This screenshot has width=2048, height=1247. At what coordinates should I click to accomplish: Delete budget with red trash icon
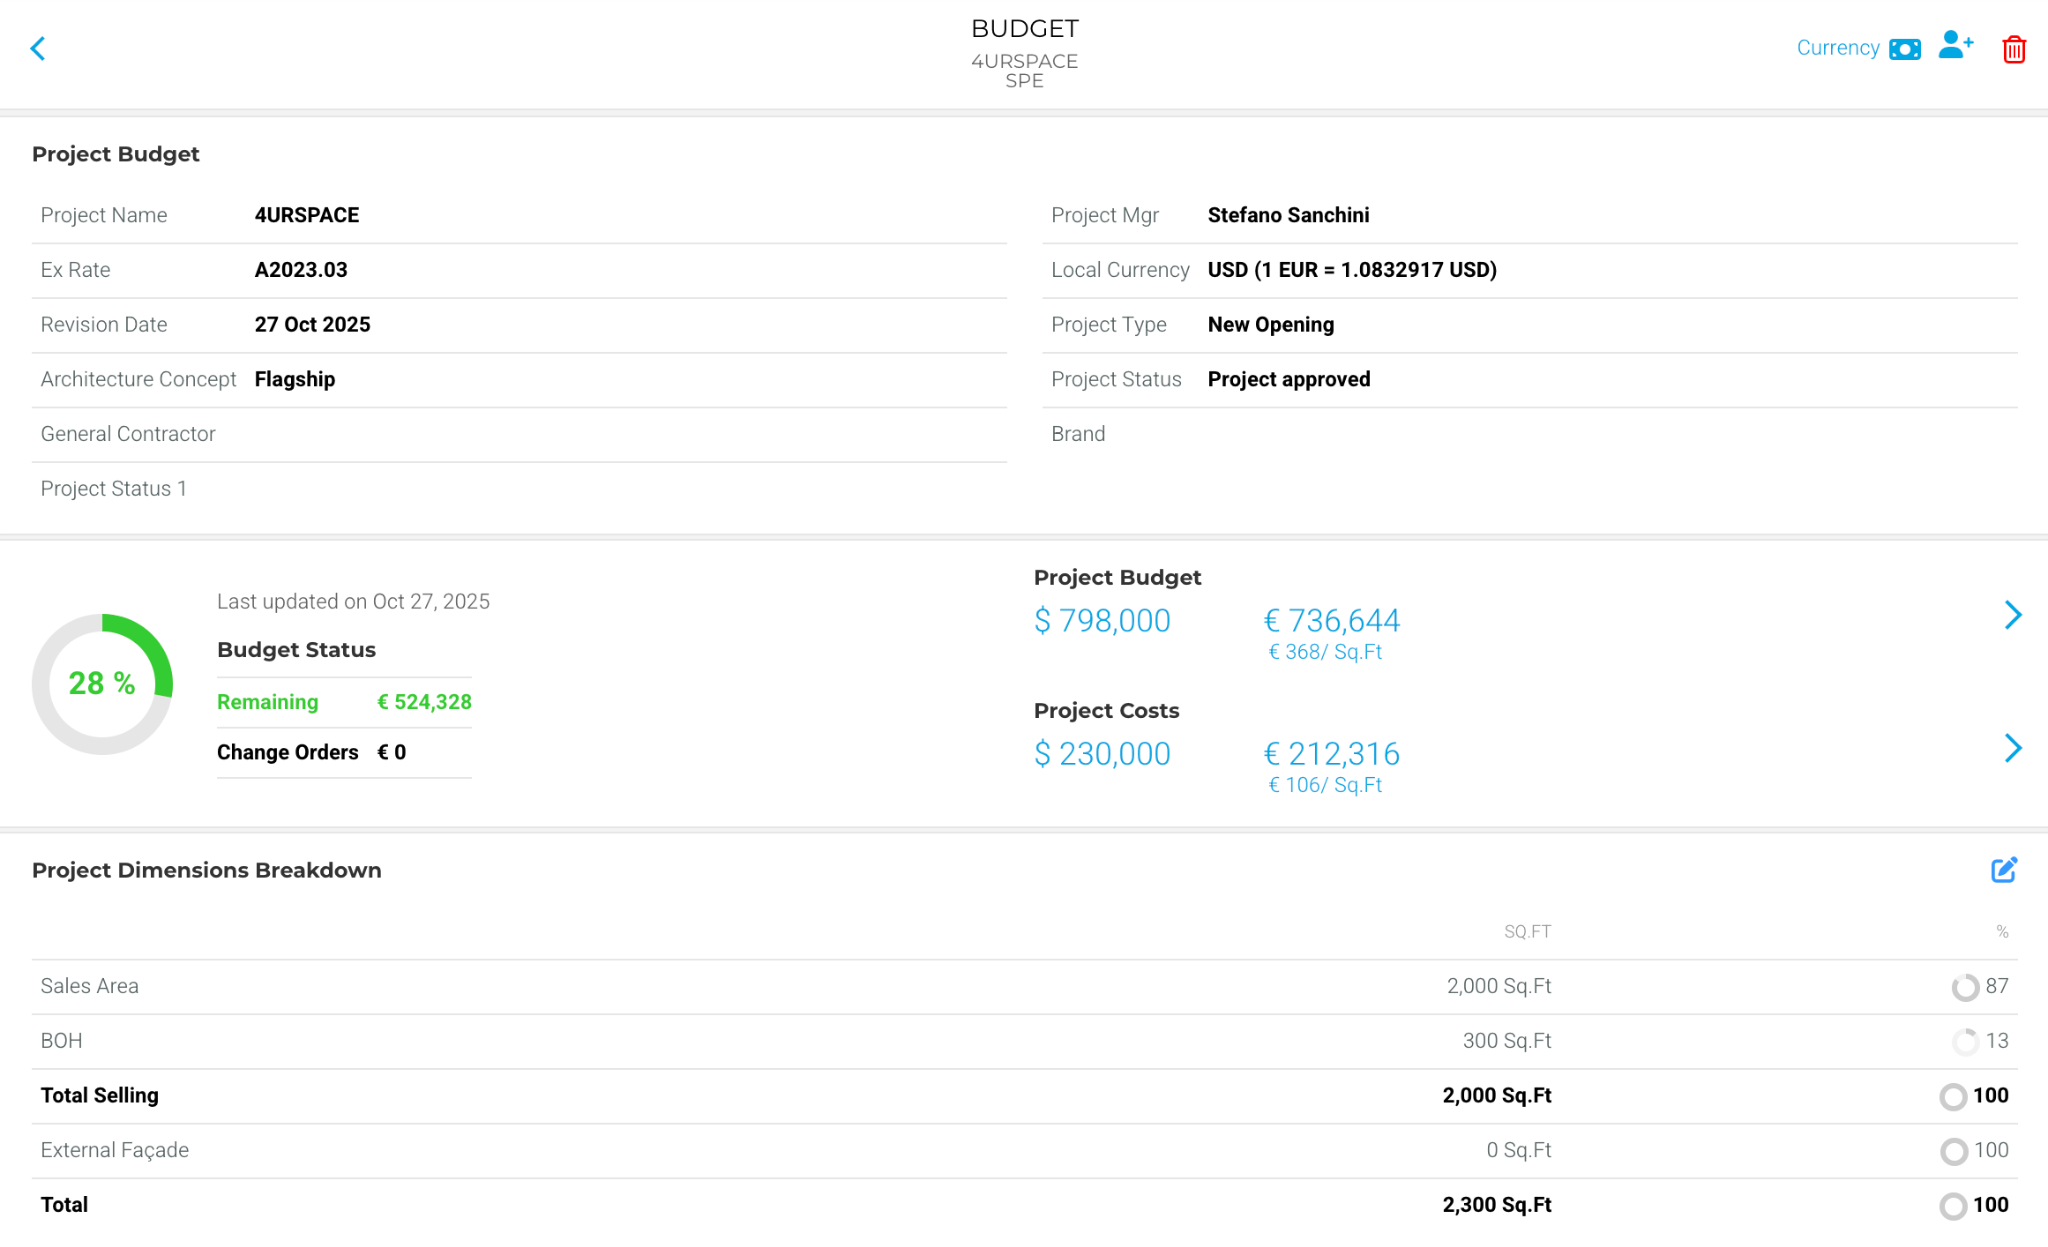2013,49
